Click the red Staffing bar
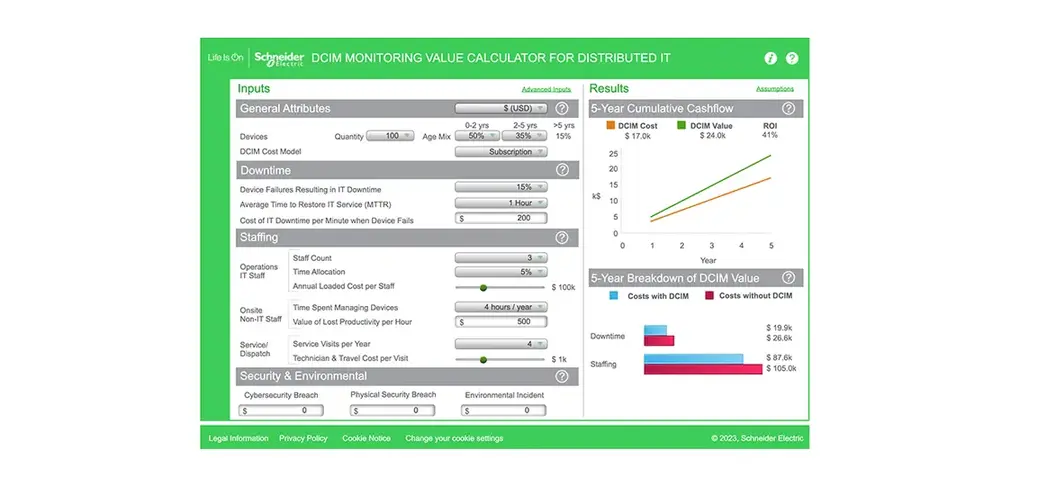This screenshot has width=1038, height=486. (703, 369)
